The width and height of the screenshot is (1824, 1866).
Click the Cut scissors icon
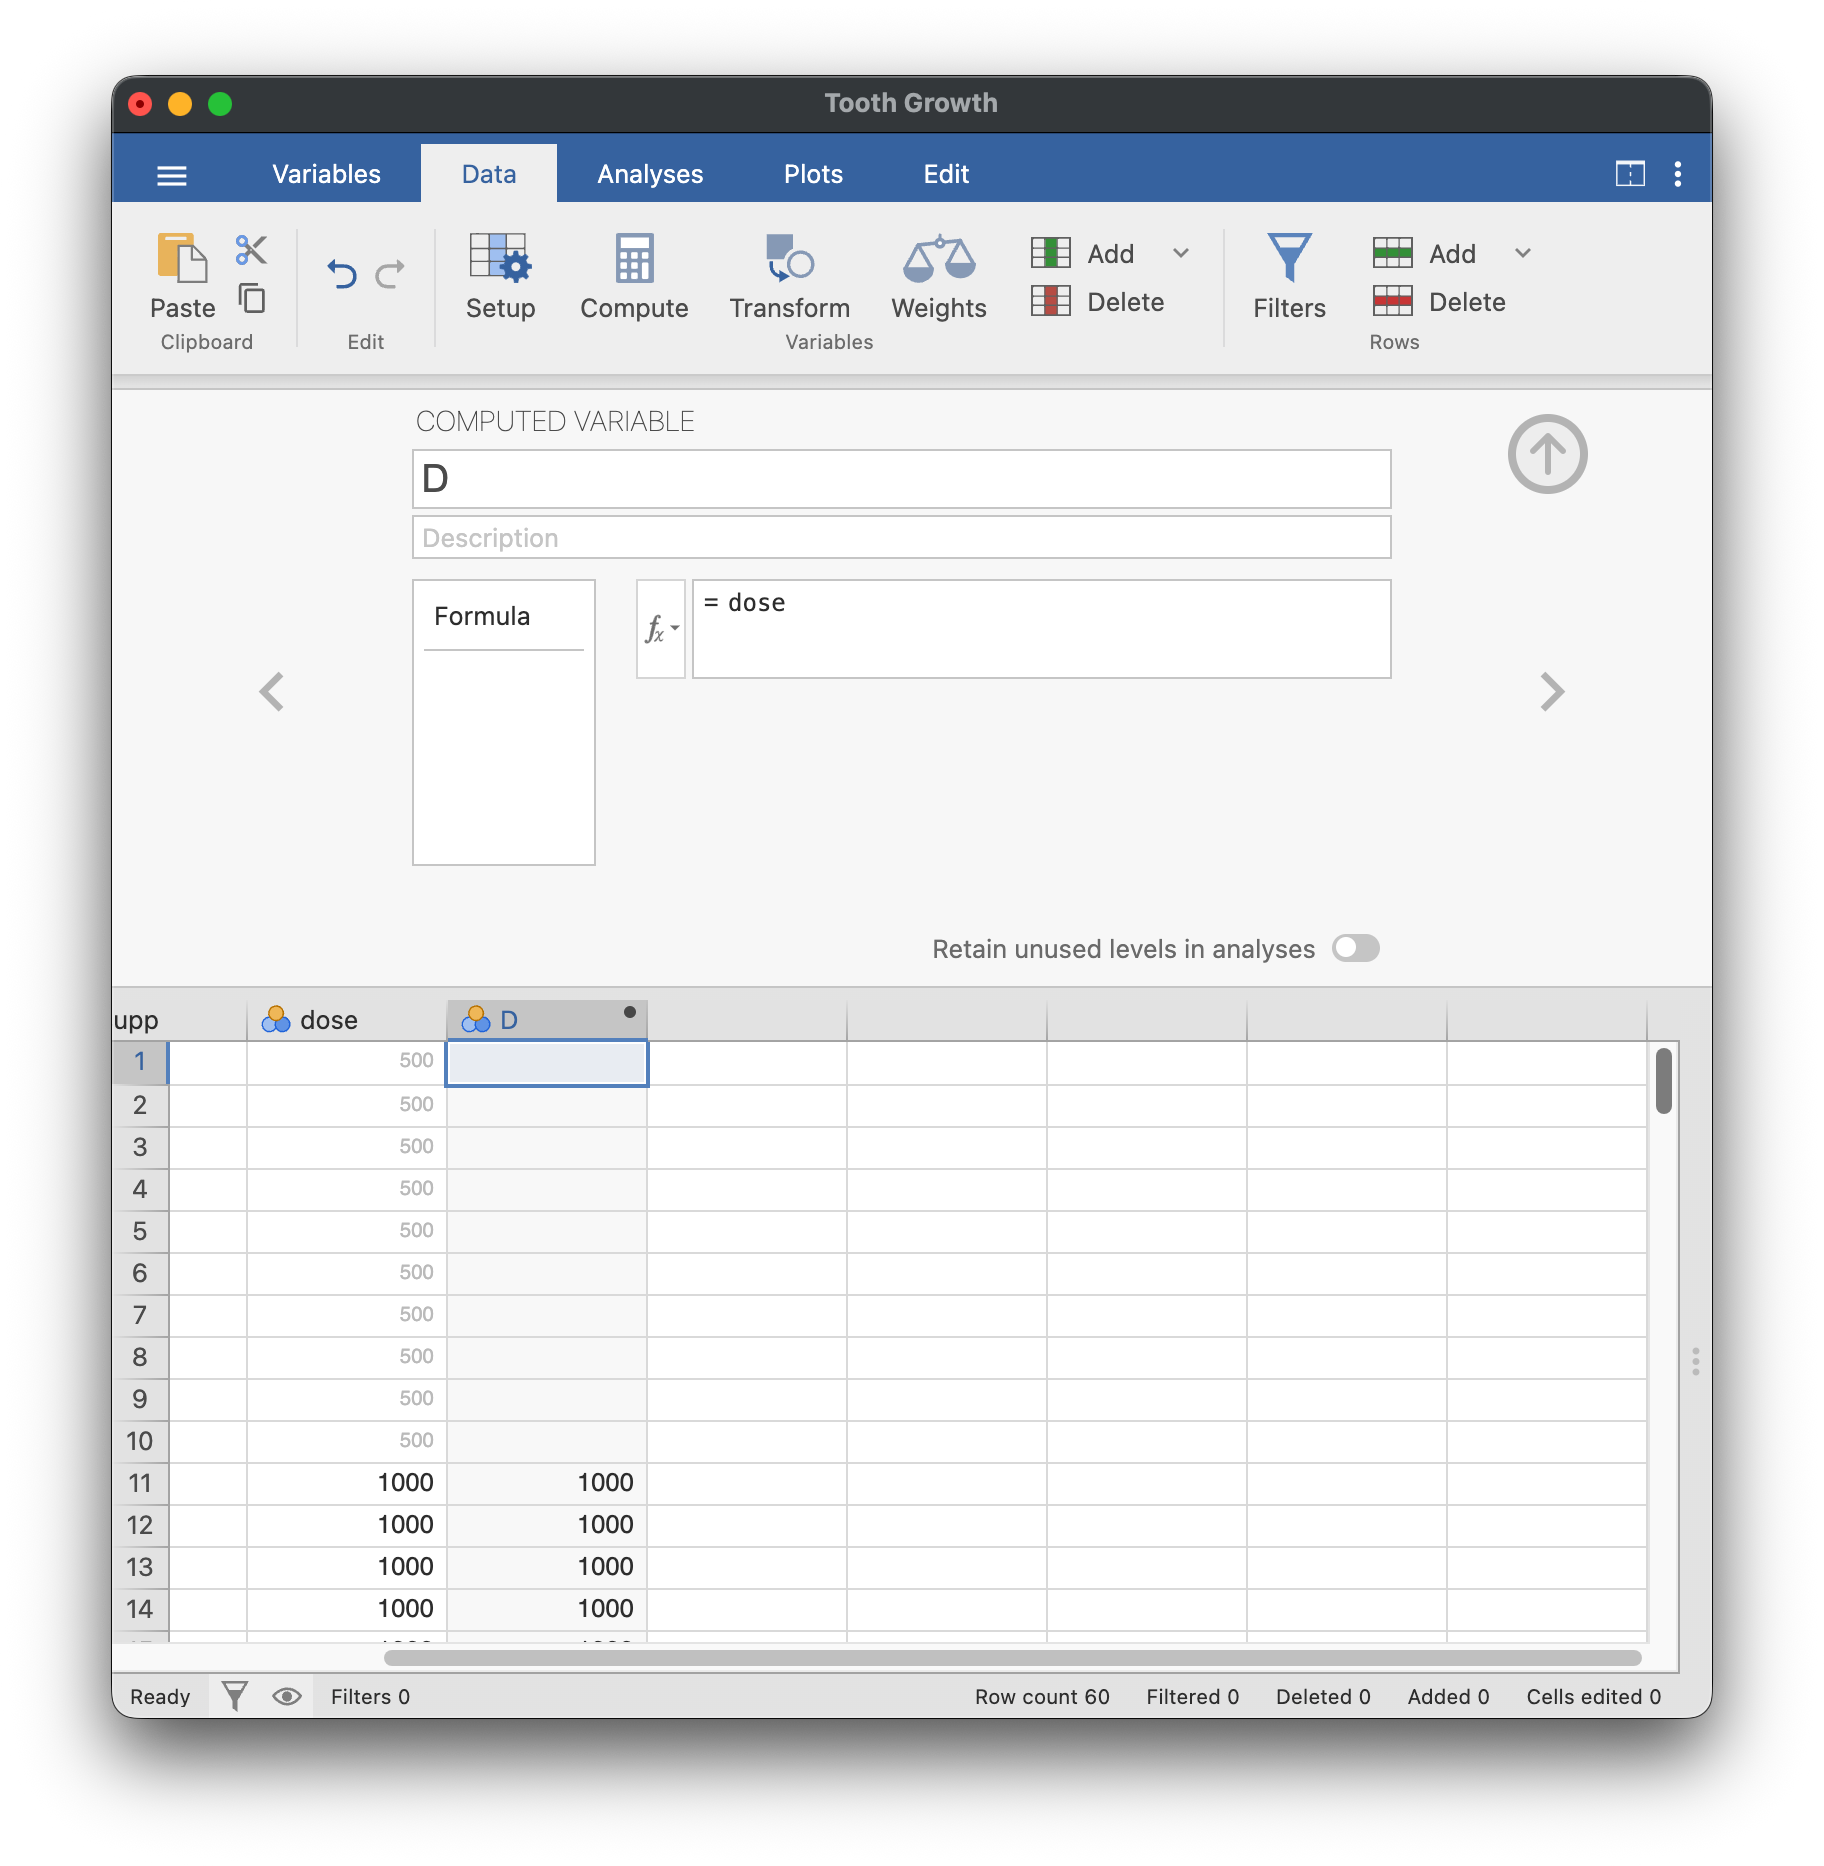pyautogui.click(x=251, y=250)
